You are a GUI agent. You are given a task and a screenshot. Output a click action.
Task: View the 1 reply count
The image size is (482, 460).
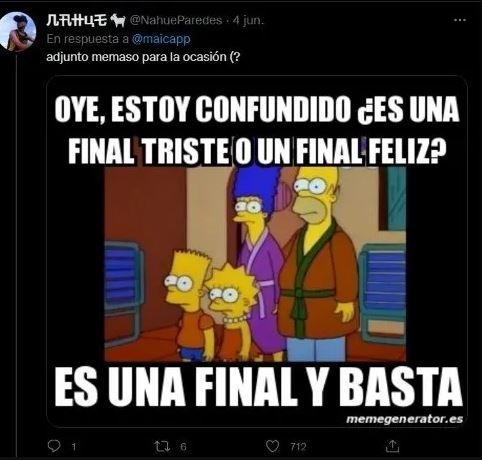coord(74,446)
